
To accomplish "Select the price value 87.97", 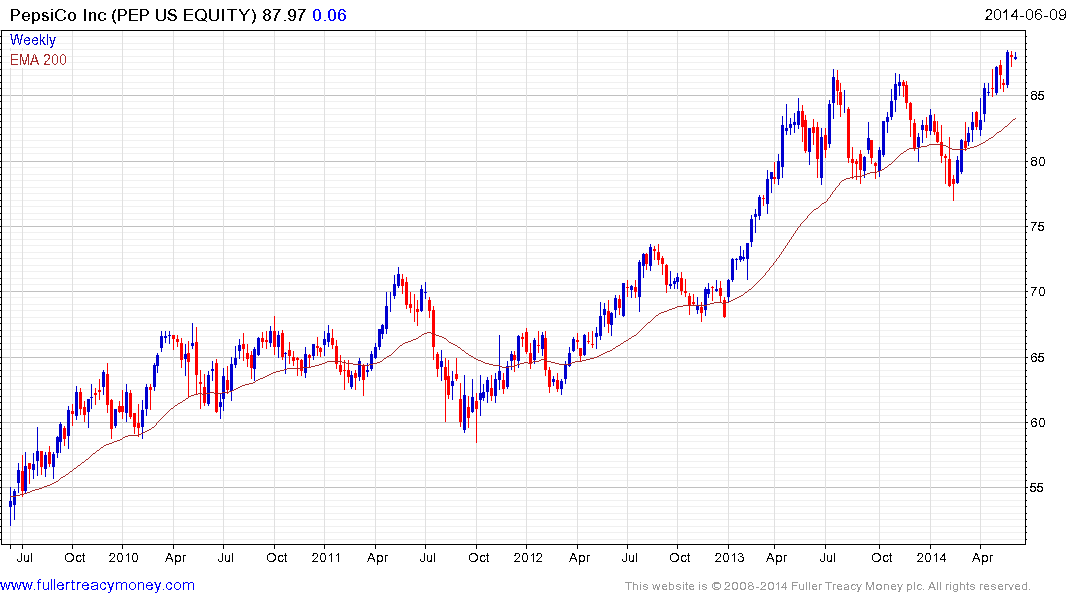I will 284,15.
